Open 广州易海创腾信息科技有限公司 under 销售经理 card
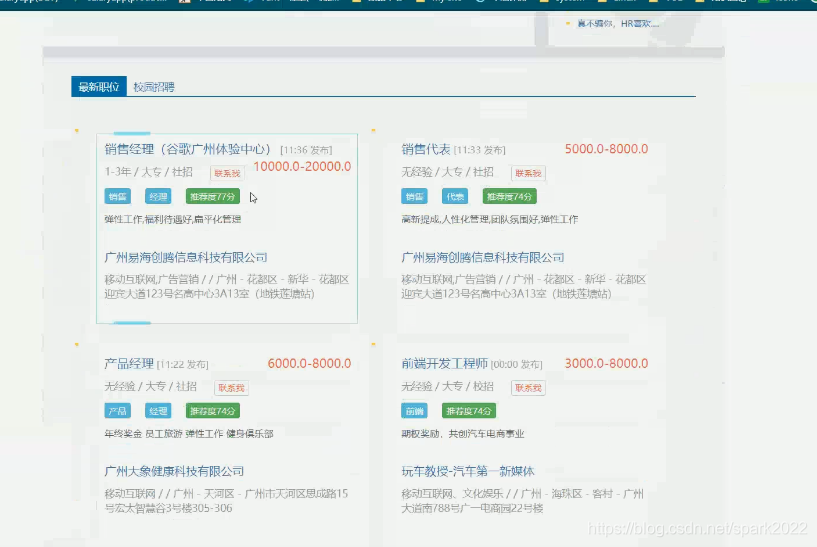Viewport: 817px width, 547px height. (x=185, y=257)
